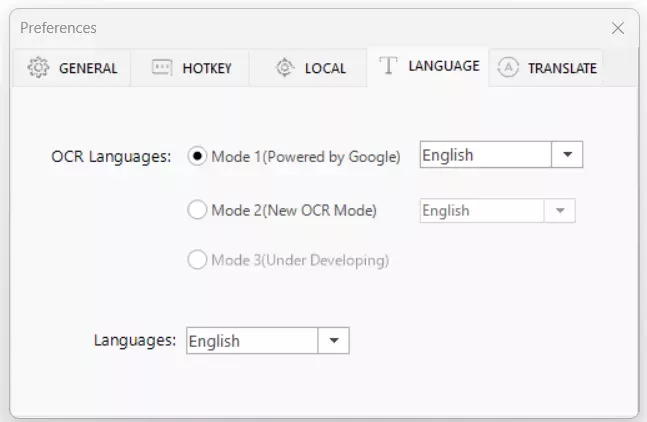The width and height of the screenshot is (647, 422).
Task: Click the Languages English combo field
Action: pos(252,341)
